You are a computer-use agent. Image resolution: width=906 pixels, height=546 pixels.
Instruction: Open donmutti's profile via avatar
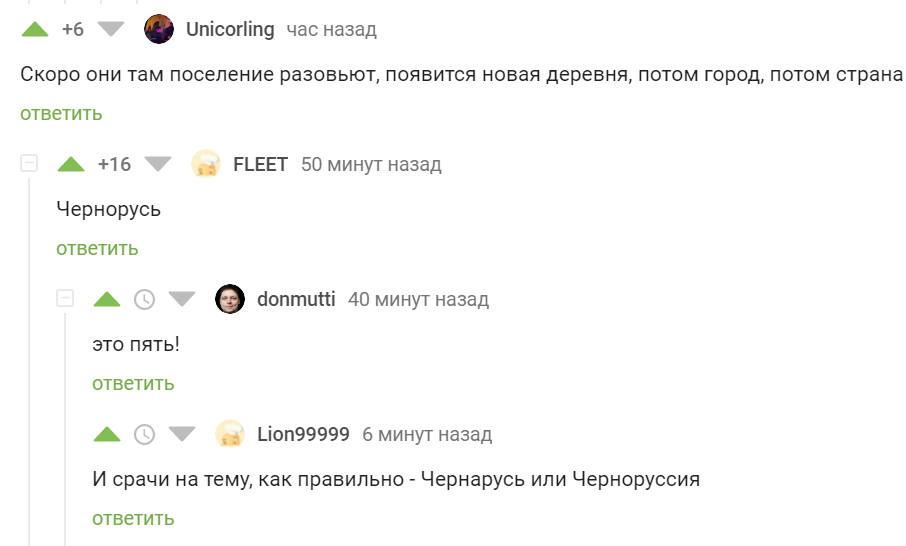tap(230, 299)
